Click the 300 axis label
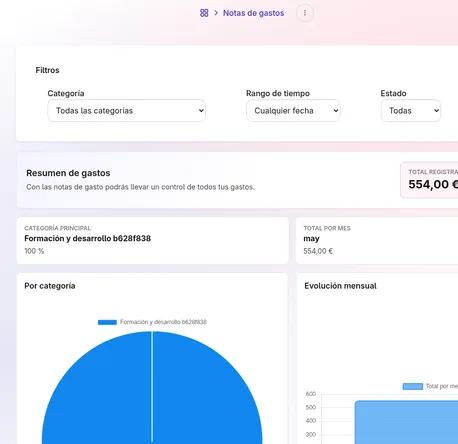This screenshot has width=458, height=444. pos(311,435)
